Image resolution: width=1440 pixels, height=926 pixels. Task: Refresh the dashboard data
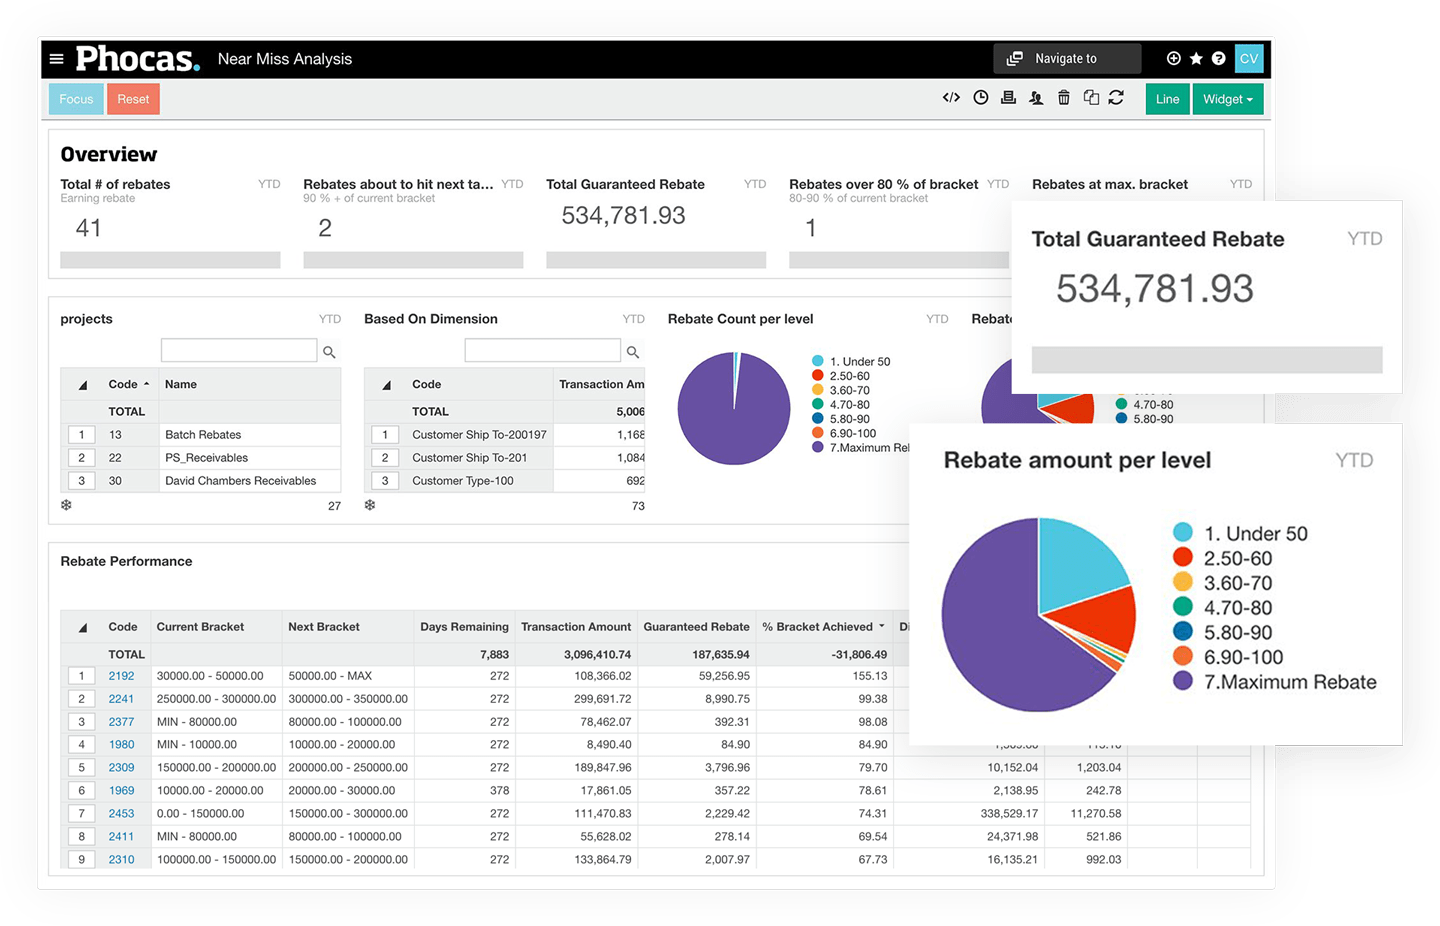(1117, 97)
